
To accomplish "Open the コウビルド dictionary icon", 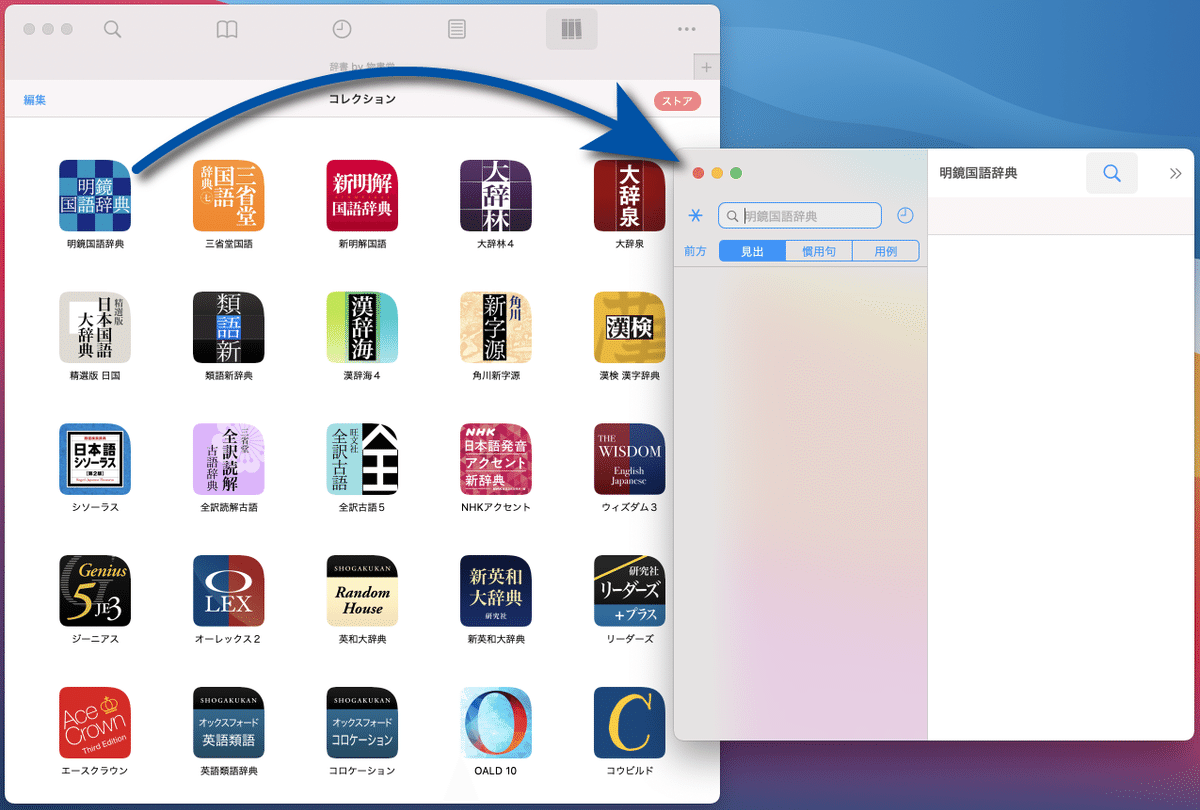I will (x=629, y=722).
